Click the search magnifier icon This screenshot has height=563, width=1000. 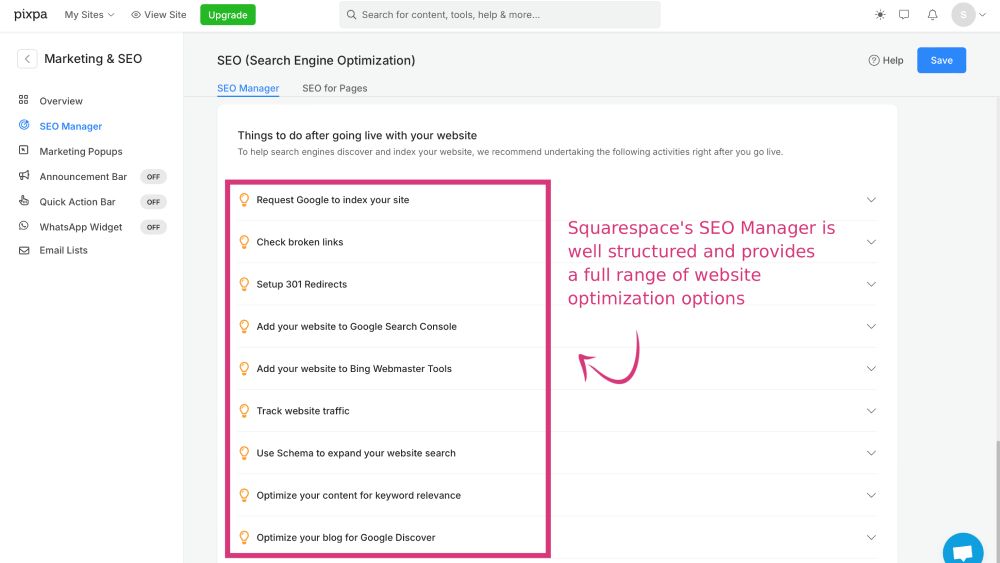pos(351,15)
